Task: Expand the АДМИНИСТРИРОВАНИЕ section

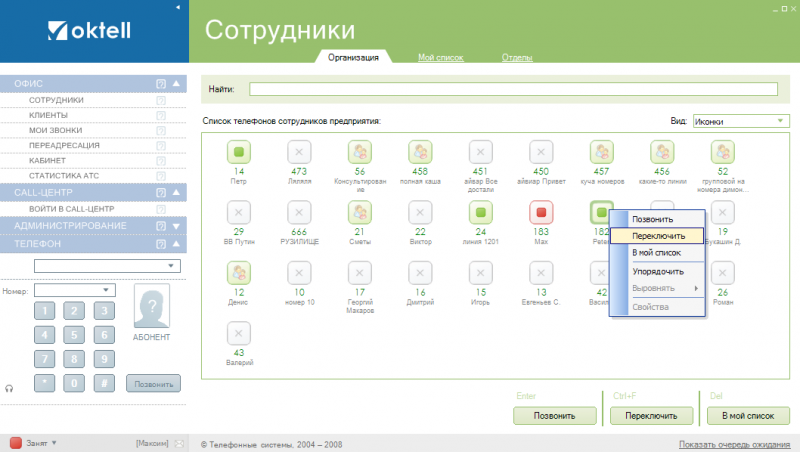Action: pyautogui.click(x=176, y=226)
